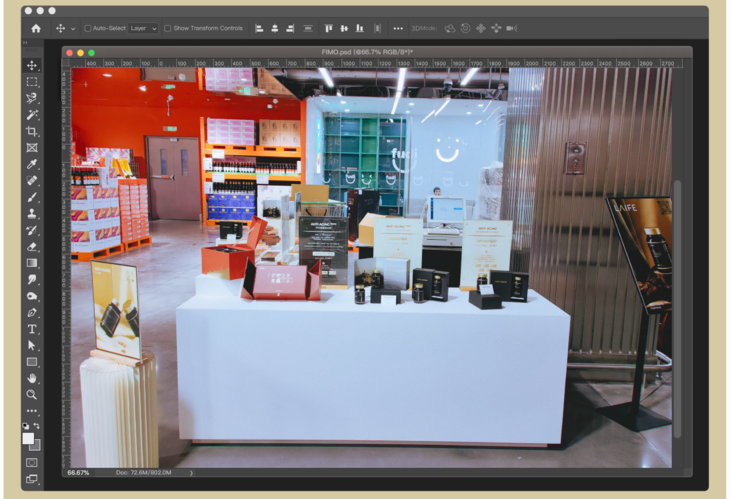Select the Eraser tool
This screenshot has width=730, height=499.
32,246
